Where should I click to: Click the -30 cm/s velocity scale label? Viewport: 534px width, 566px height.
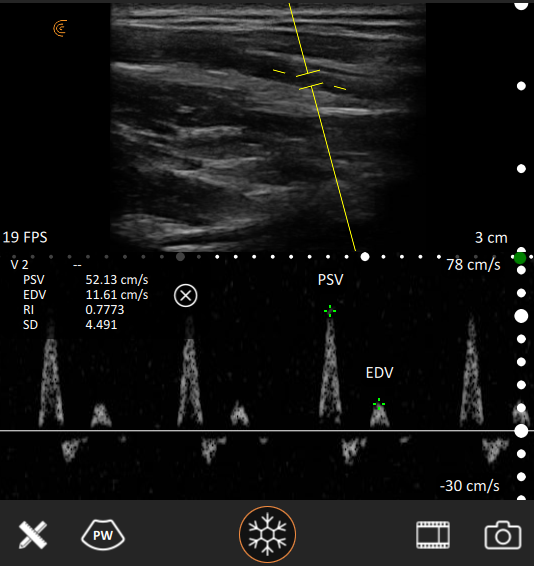click(469, 486)
